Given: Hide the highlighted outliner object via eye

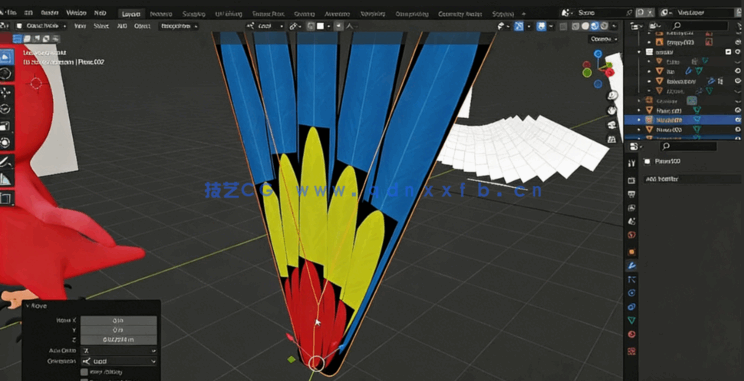Looking at the screenshot, I should click(x=738, y=120).
